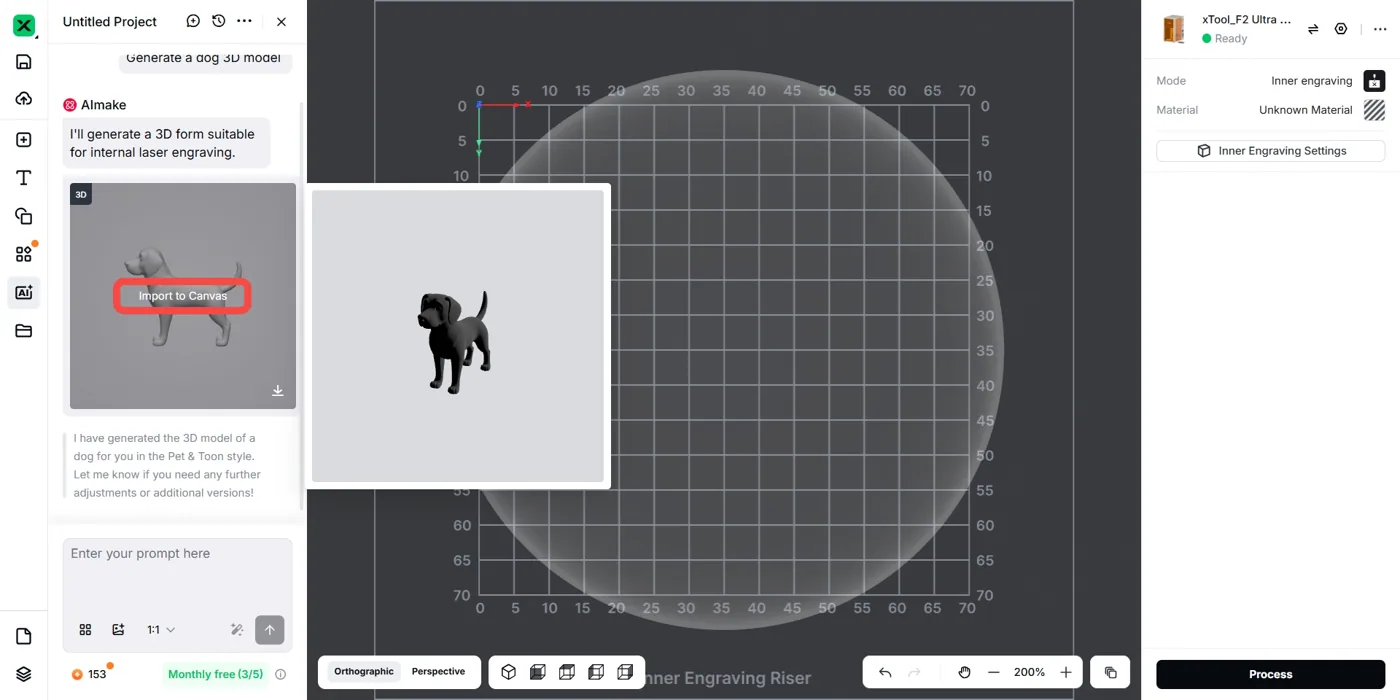Switch to Orthographic view
This screenshot has width=1400, height=700.
(x=364, y=672)
